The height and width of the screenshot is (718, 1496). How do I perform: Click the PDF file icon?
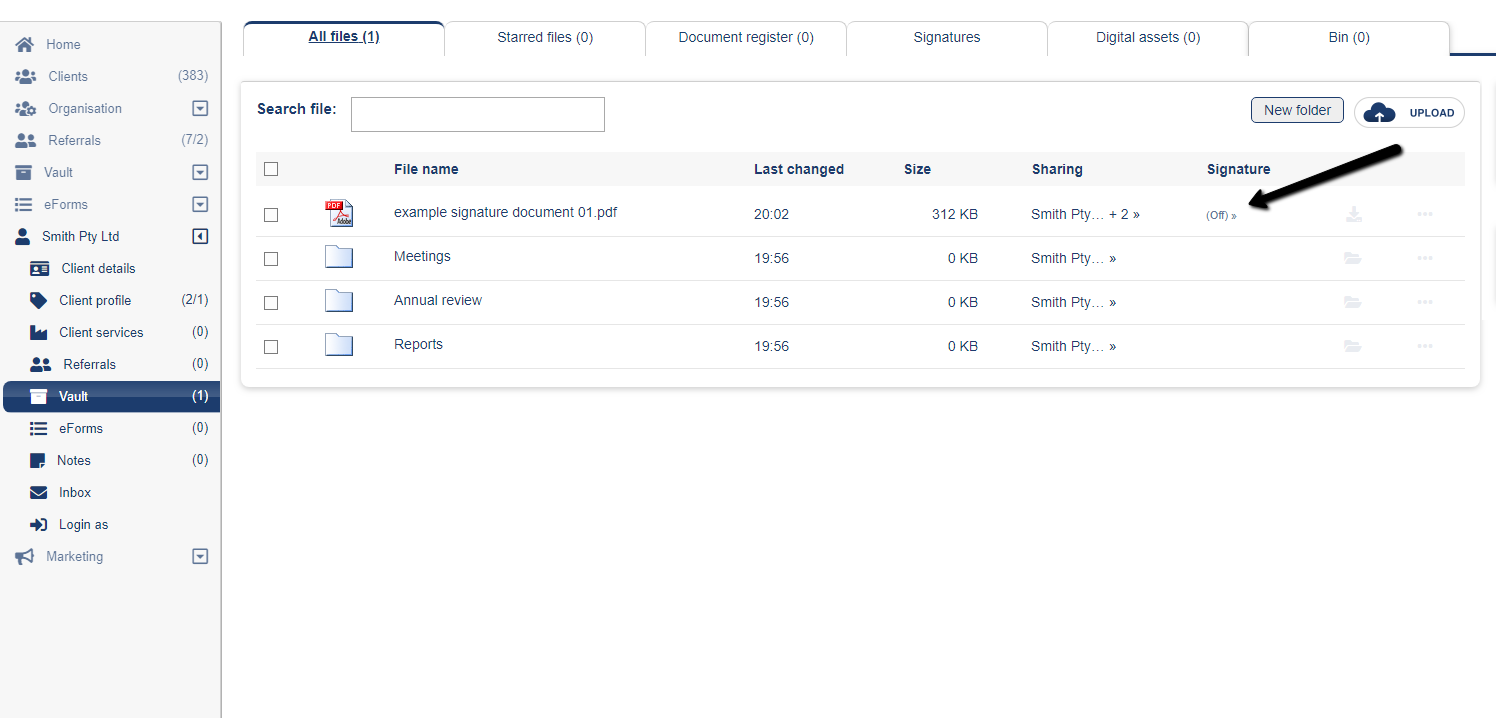[339, 213]
